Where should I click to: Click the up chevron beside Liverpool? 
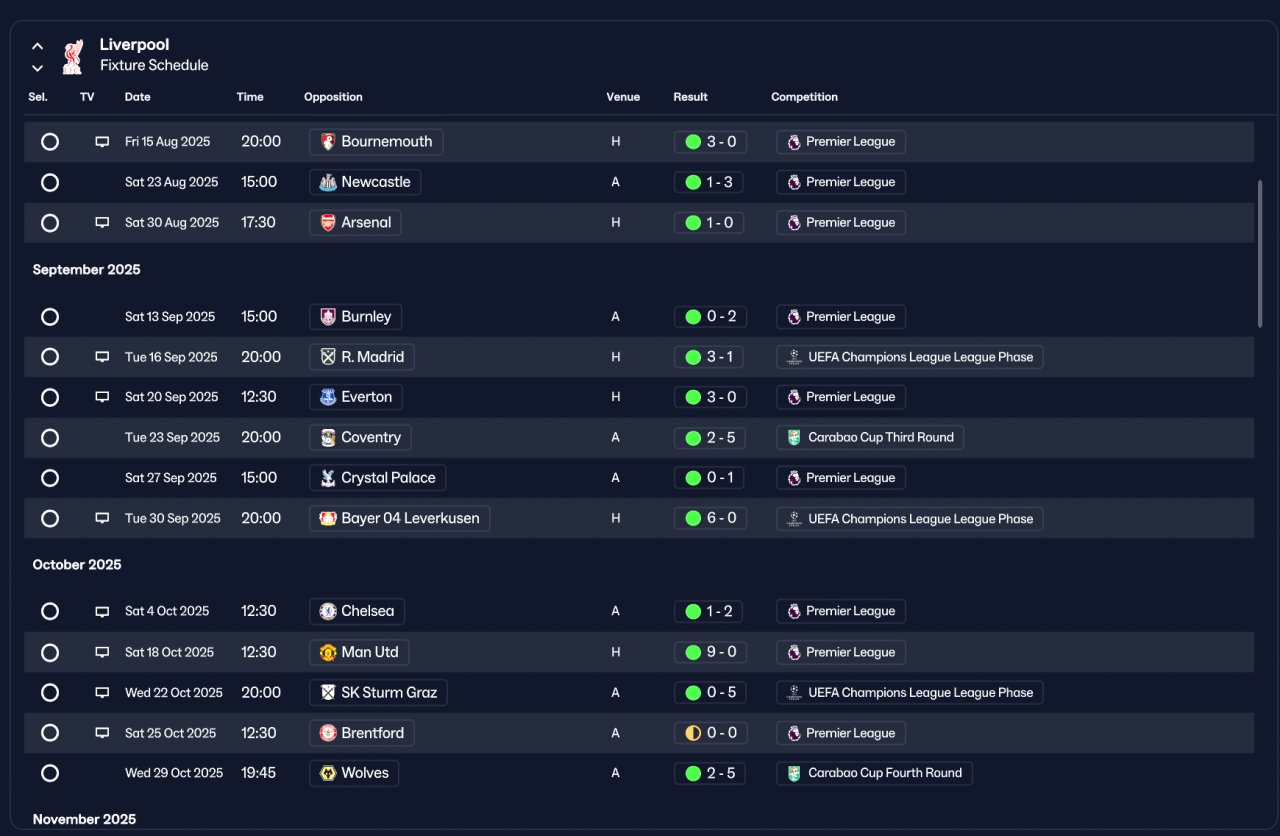[x=37, y=46]
